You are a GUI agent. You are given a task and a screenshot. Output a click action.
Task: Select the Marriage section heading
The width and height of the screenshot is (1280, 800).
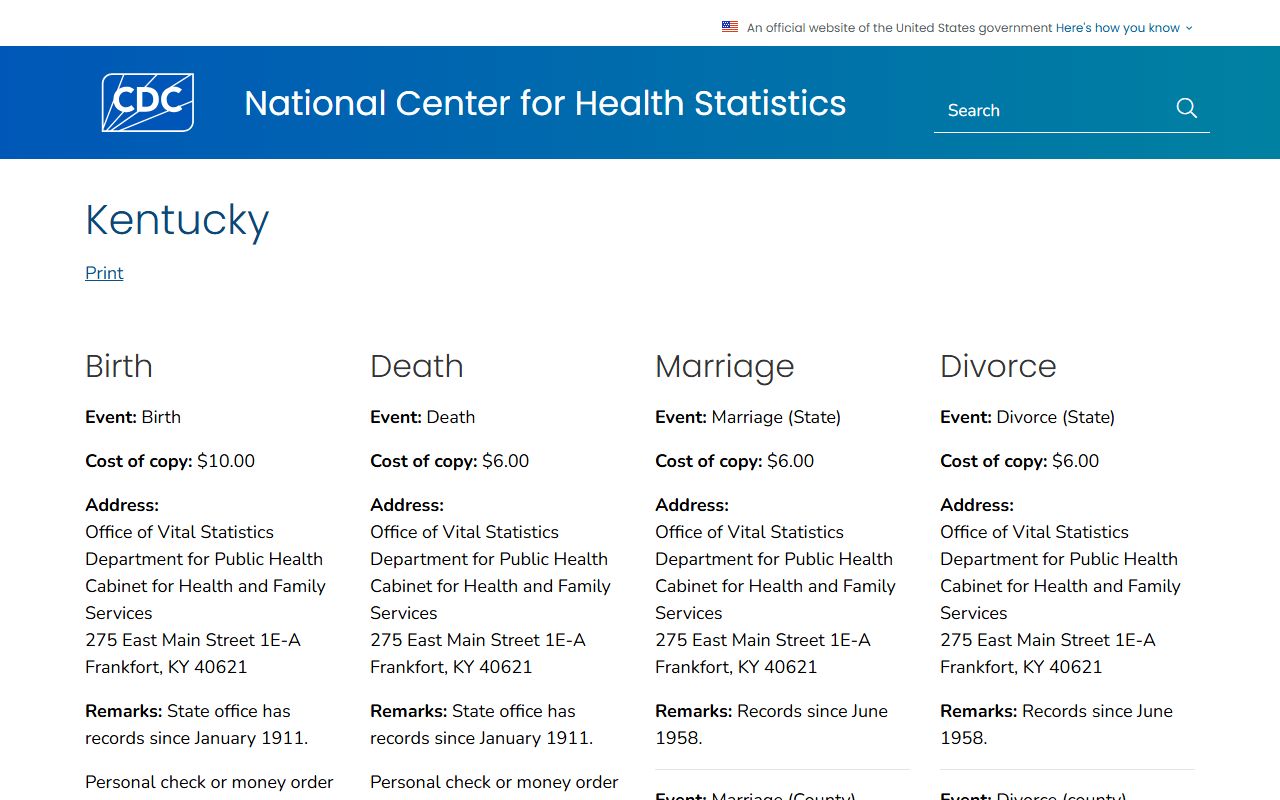point(725,366)
